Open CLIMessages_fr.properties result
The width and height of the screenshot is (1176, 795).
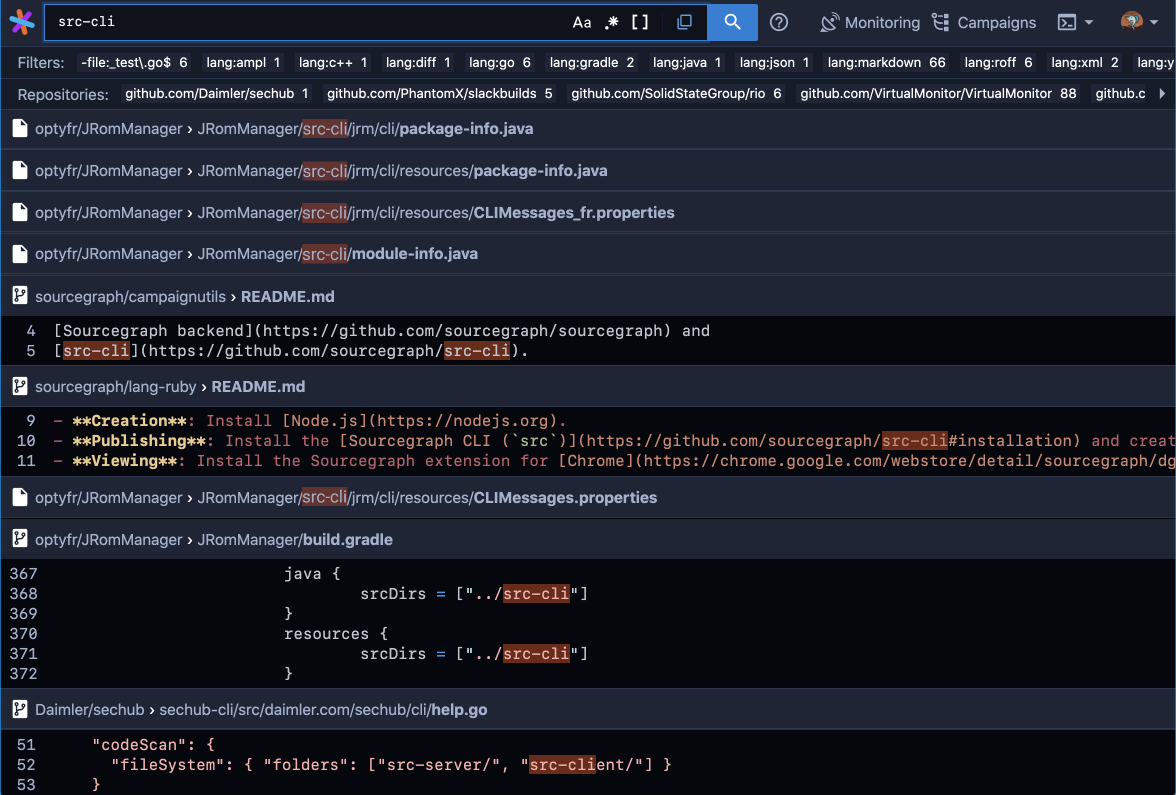436,213
